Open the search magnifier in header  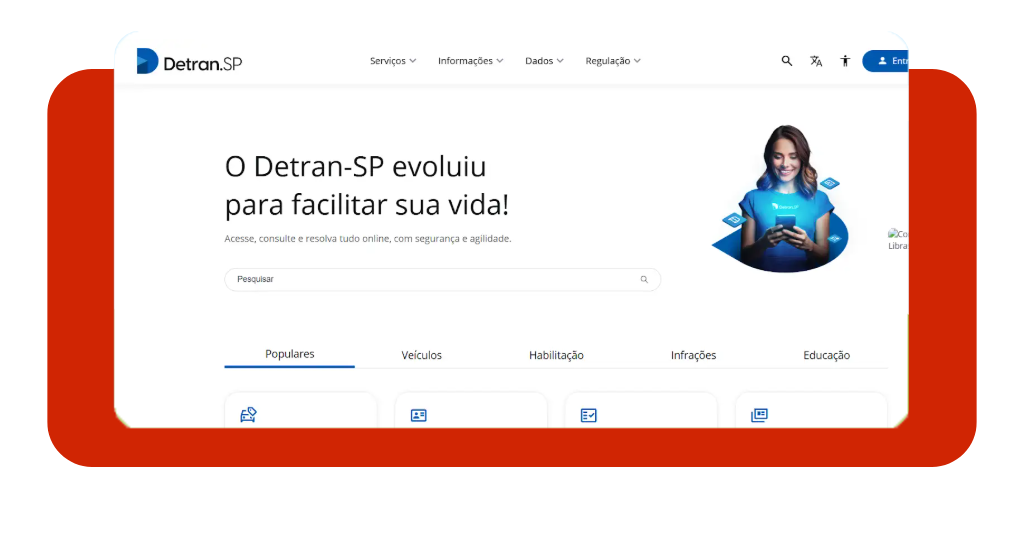point(787,61)
